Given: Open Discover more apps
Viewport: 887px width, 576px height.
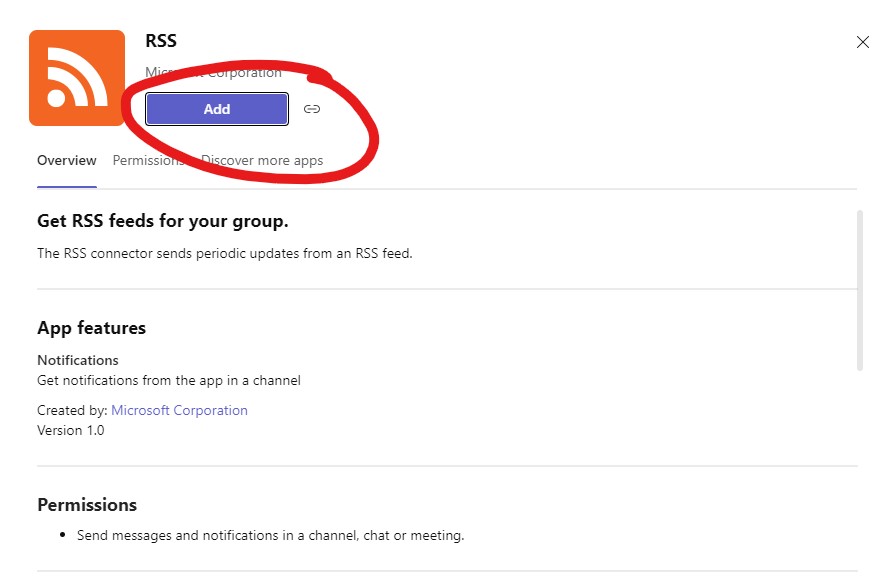Looking at the screenshot, I should pos(262,160).
